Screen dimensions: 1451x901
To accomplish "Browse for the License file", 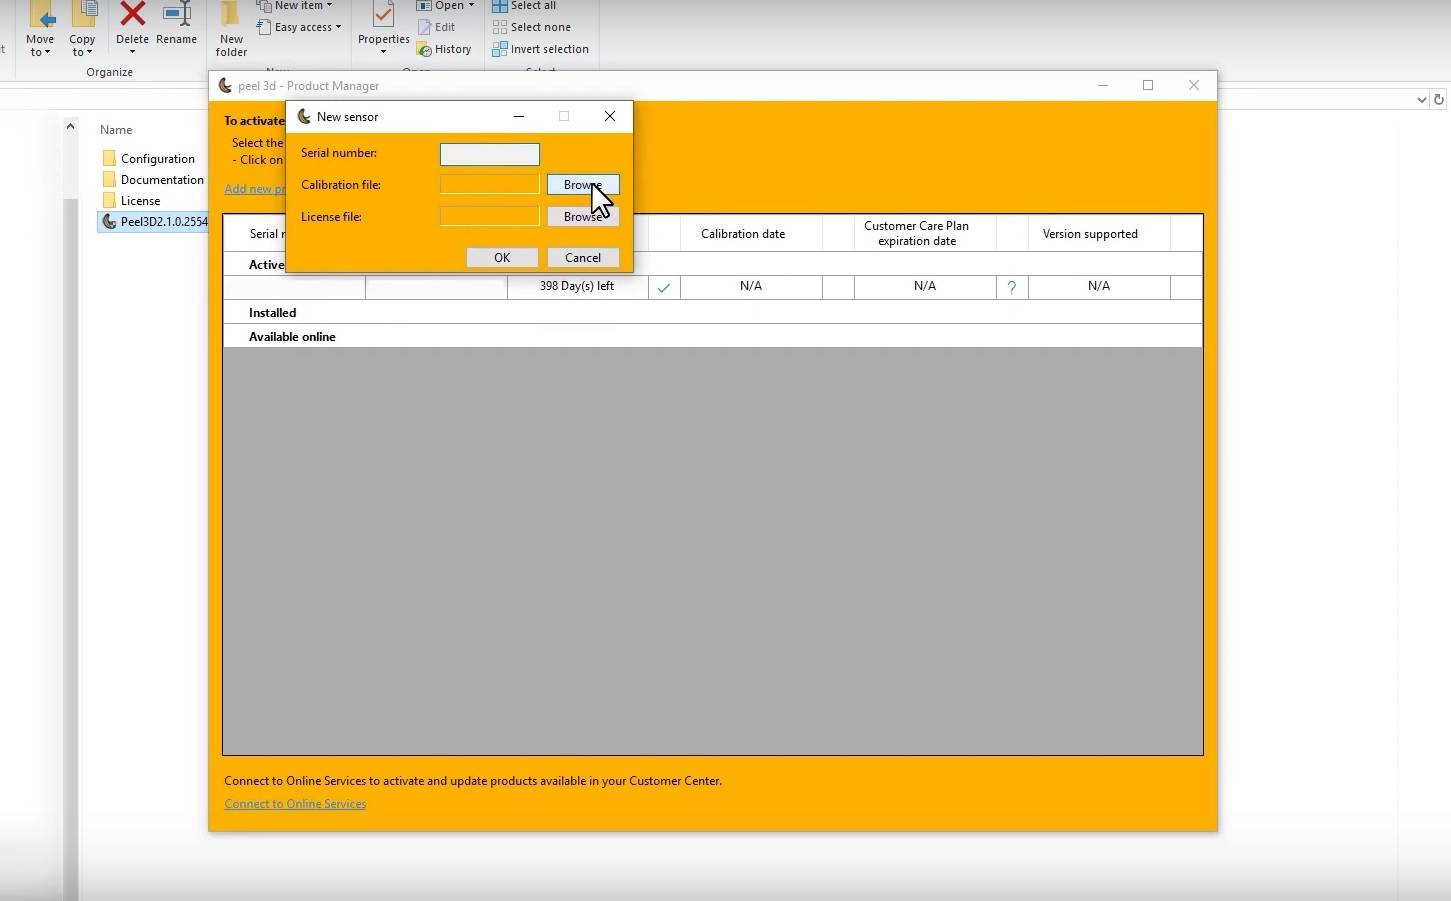I will coord(582,217).
